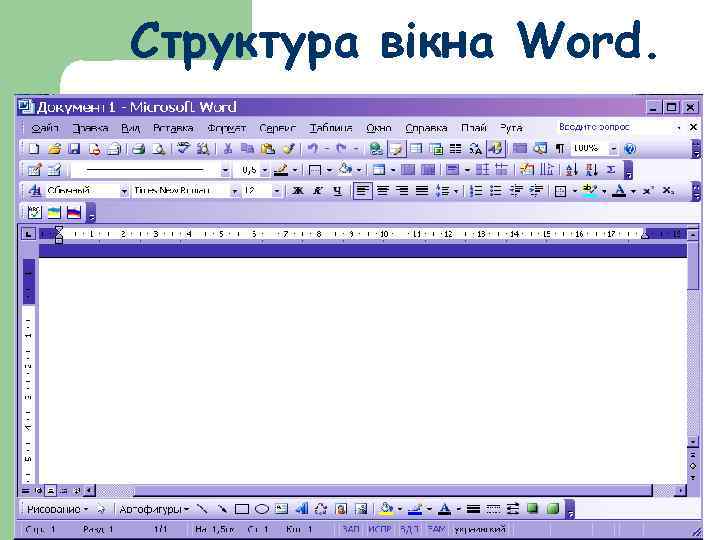720x540 pixels.
Task: Toggle the show paragraph marks ¶ button
Action: [560, 149]
